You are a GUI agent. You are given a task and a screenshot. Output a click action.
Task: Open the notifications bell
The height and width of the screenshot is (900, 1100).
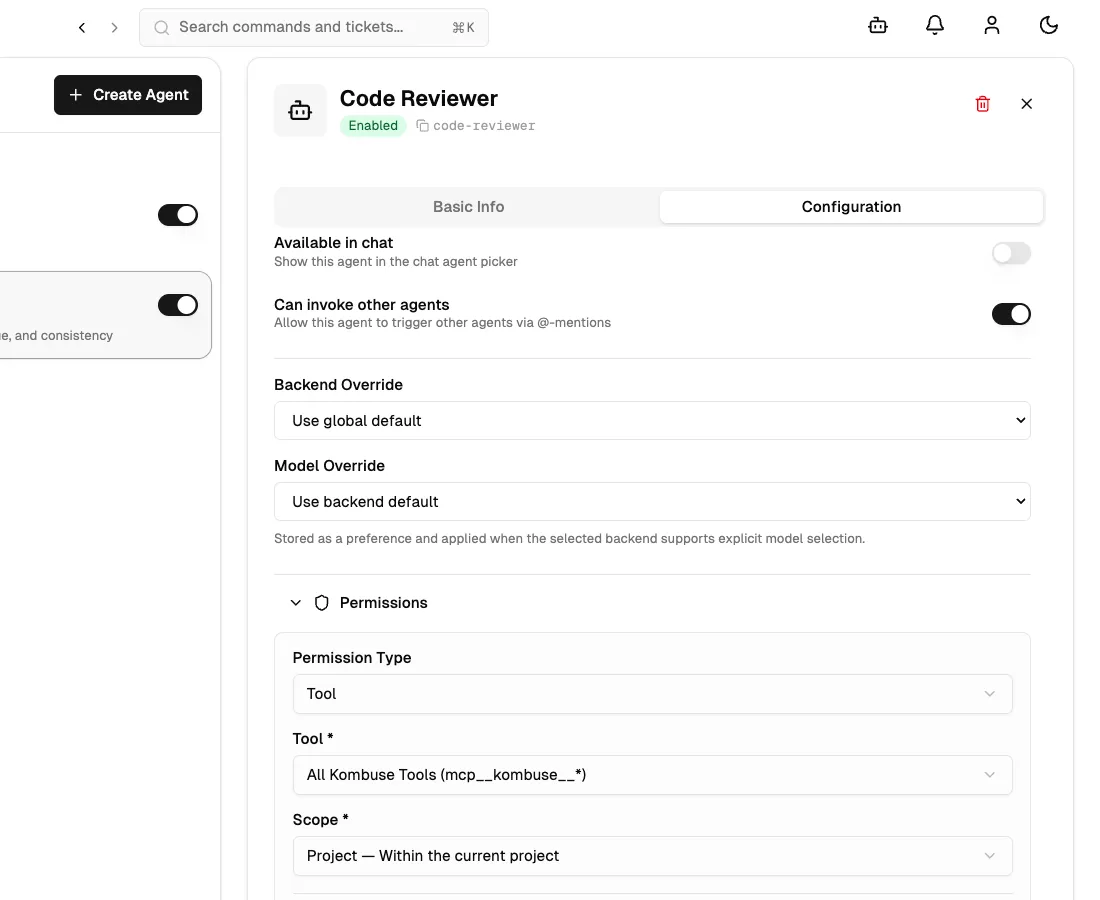click(935, 25)
